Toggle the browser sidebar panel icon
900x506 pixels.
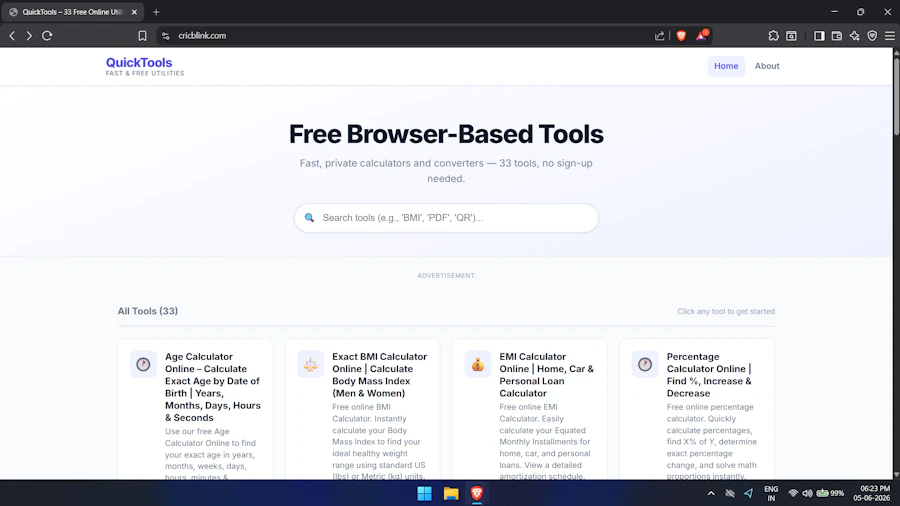819,36
